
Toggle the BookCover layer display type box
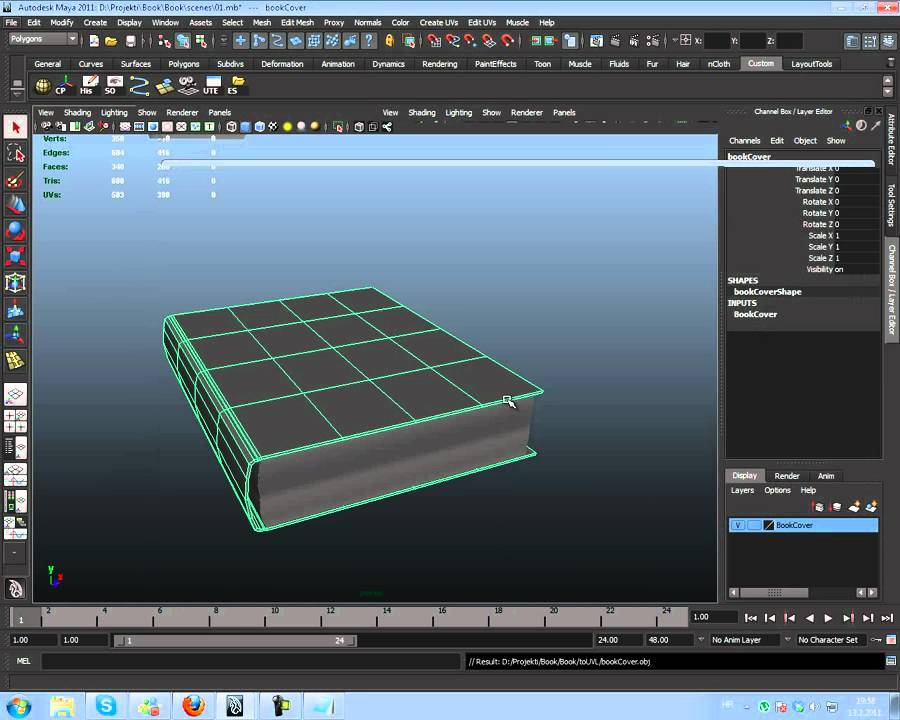(754, 525)
